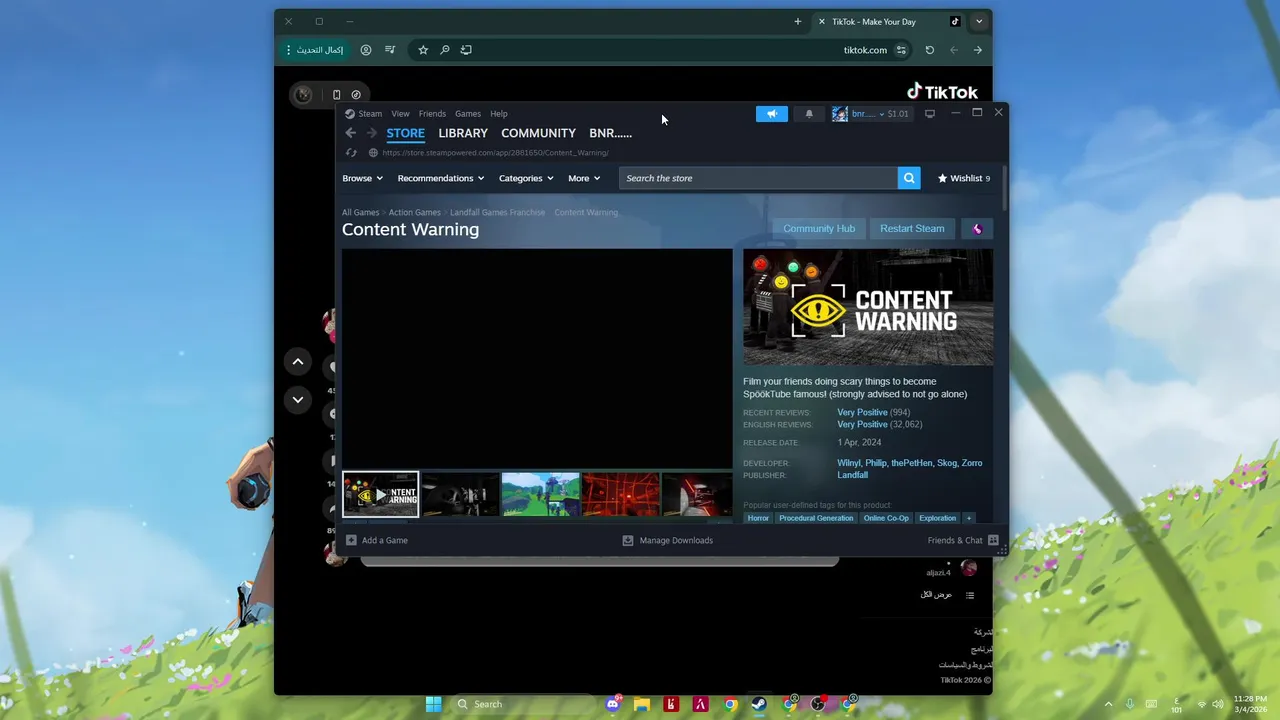Image resolution: width=1280 pixels, height=720 pixels.
Task: Click the Steam icon in the taskbar
Action: pyautogui.click(x=760, y=704)
